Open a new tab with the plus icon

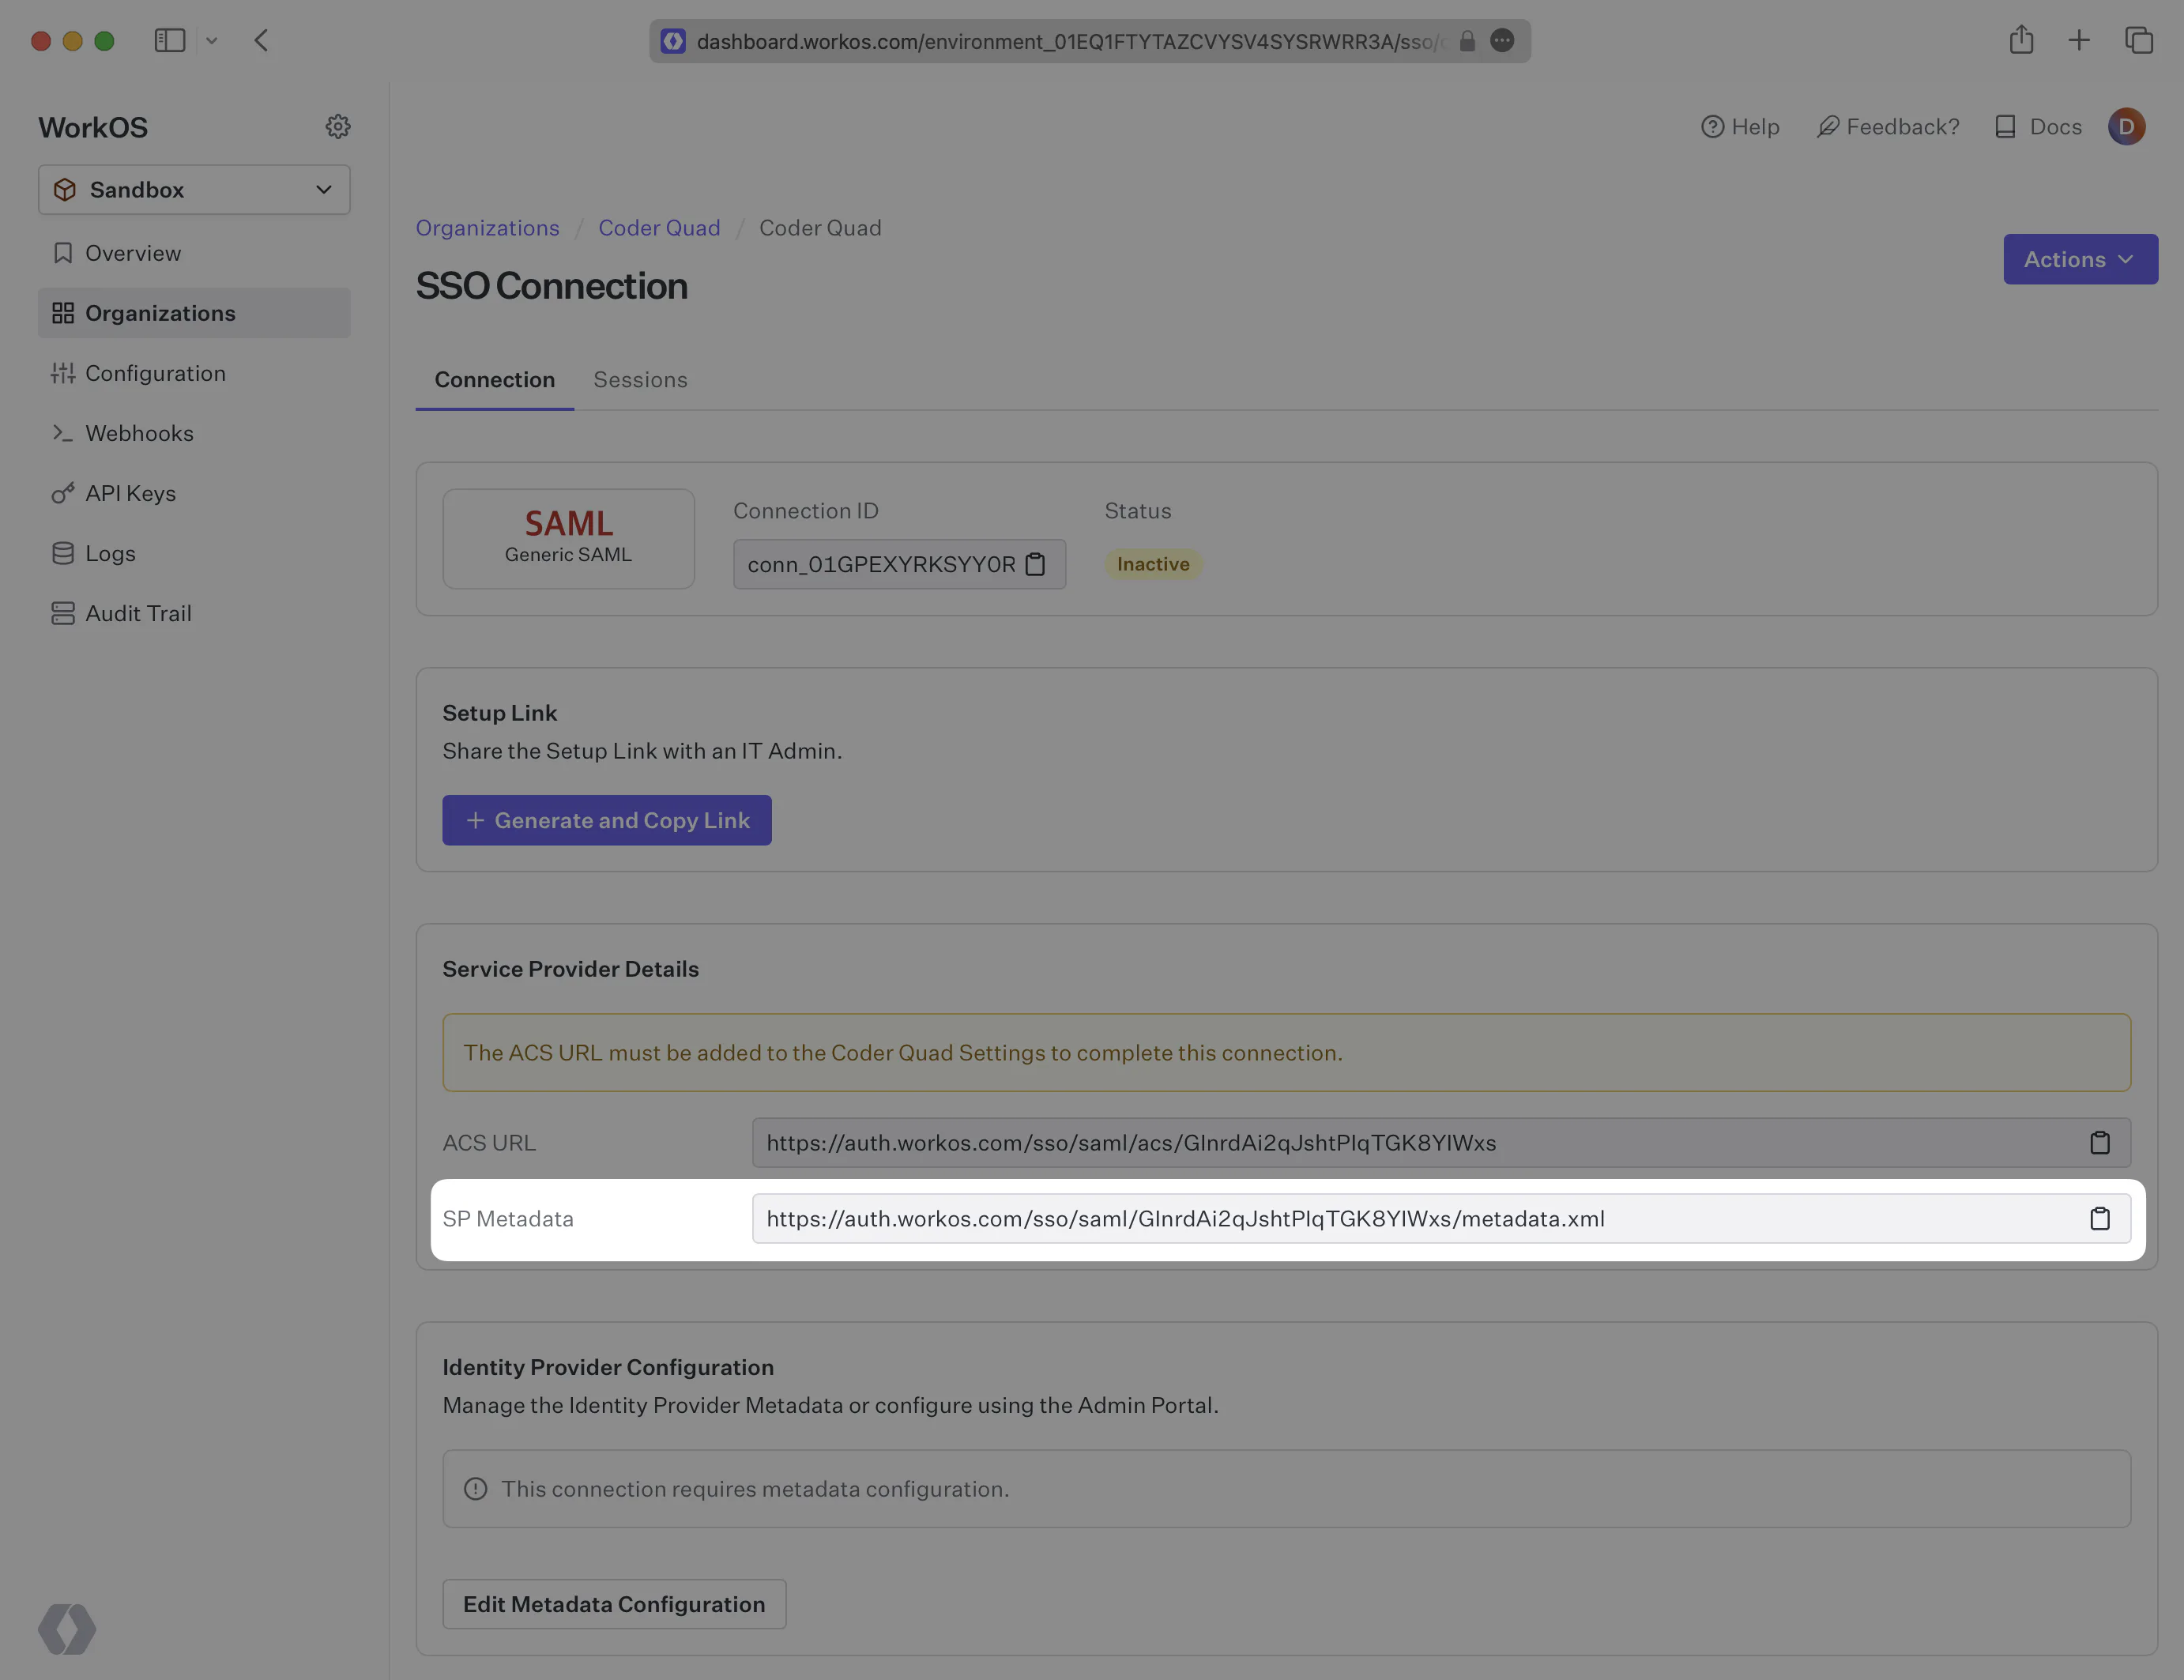[2079, 40]
